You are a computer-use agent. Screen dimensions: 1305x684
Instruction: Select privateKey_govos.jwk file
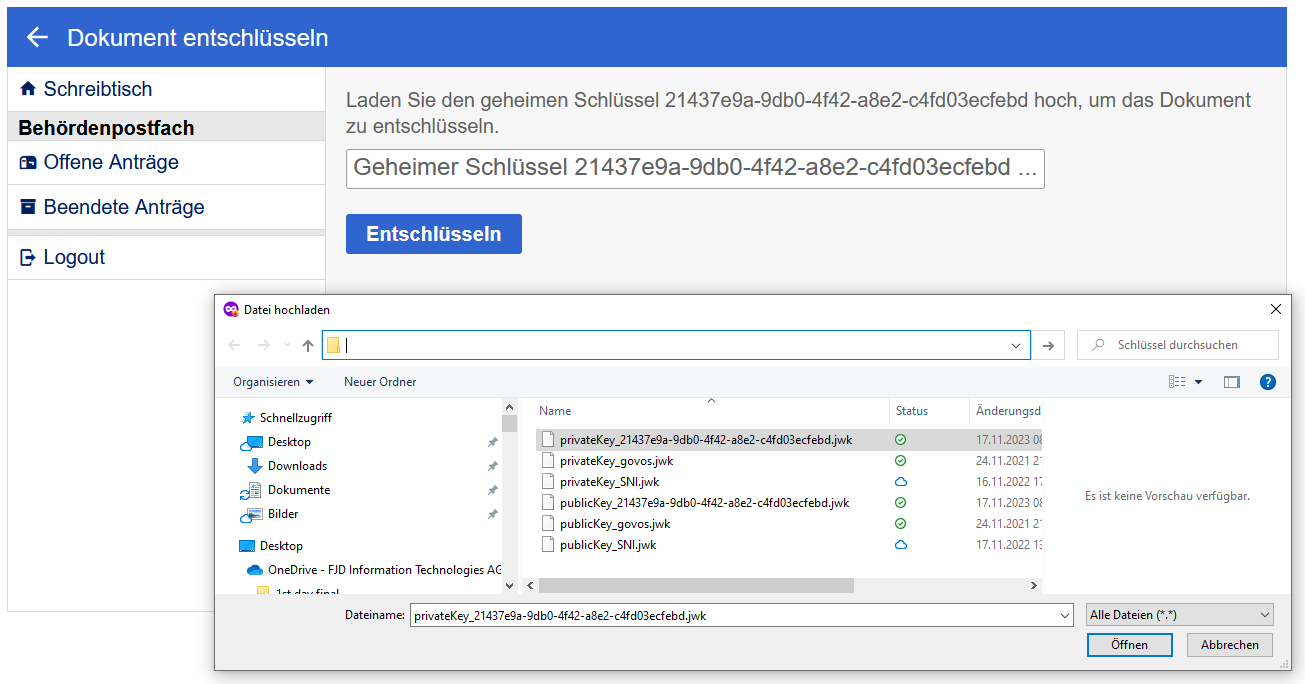[616, 461]
